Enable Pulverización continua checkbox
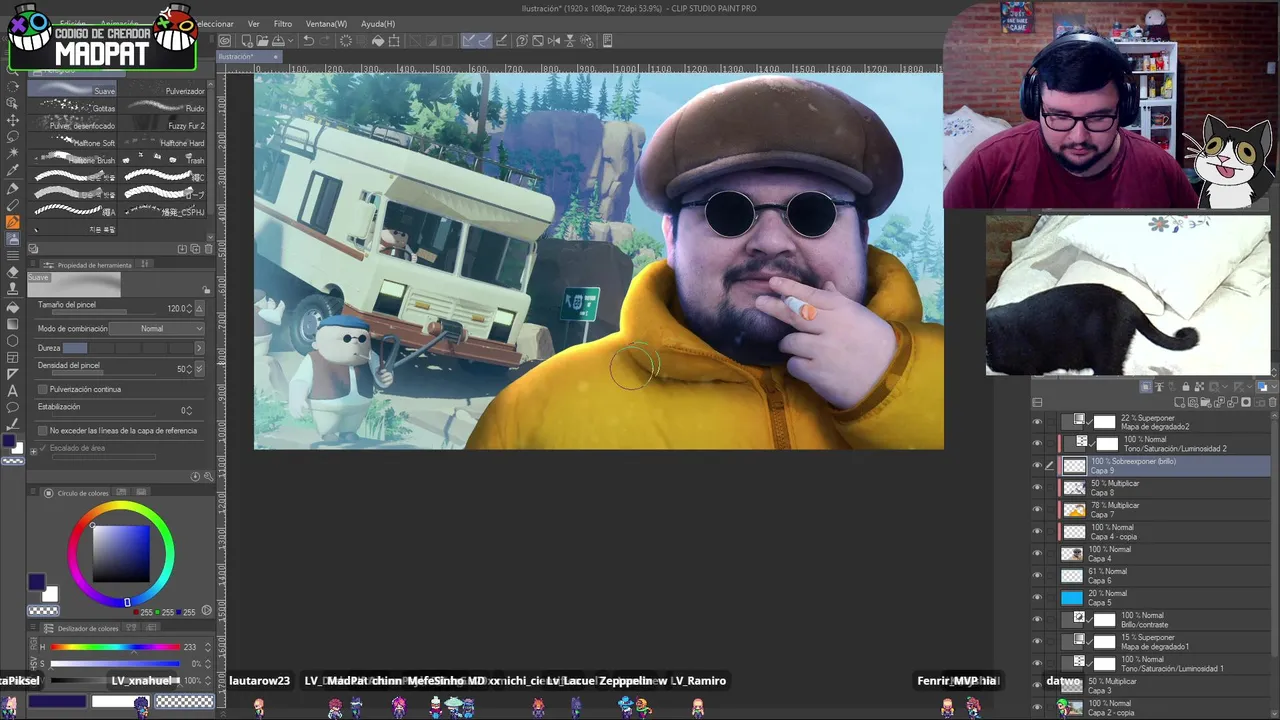1280x720 pixels. coord(42,389)
